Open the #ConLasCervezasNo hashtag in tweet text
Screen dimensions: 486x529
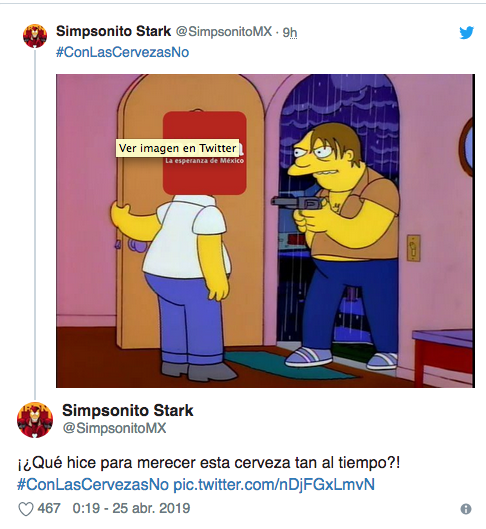(x=93, y=484)
